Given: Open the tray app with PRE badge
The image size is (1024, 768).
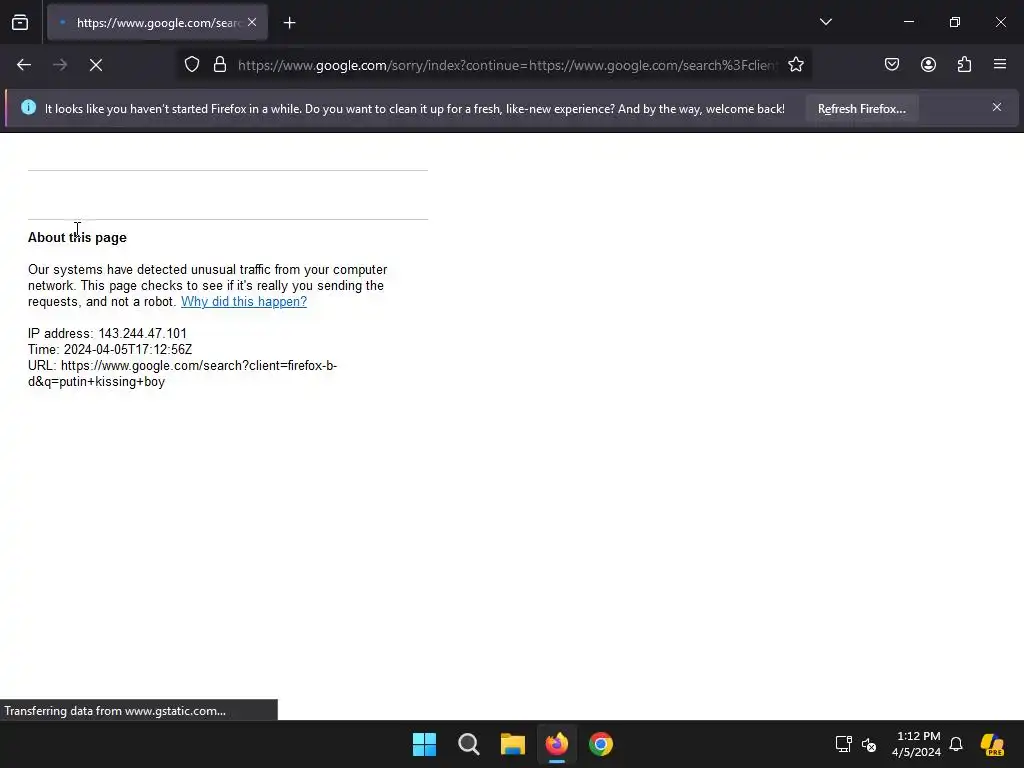Looking at the screenshot, I should pos(992,744).
